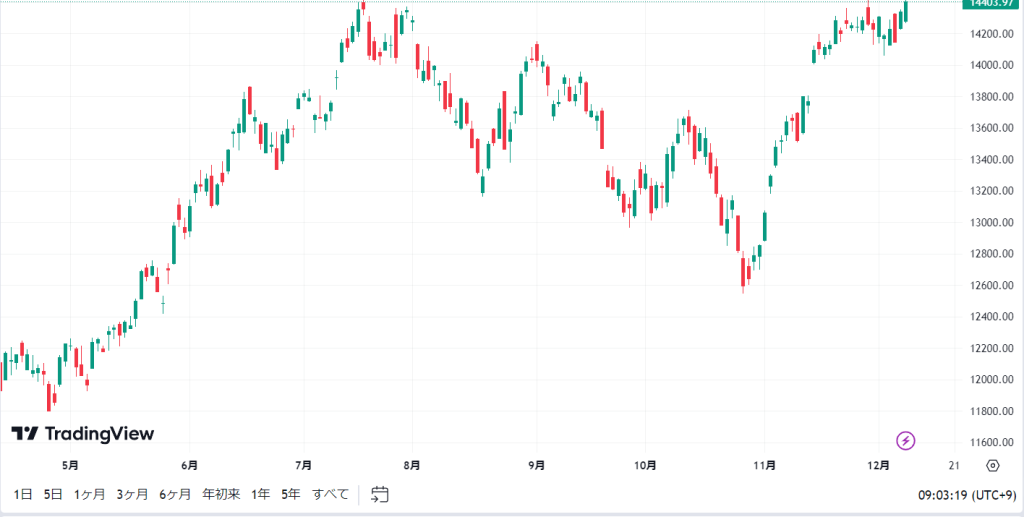Click the 7月 time axis label

[x=303, y=465]
